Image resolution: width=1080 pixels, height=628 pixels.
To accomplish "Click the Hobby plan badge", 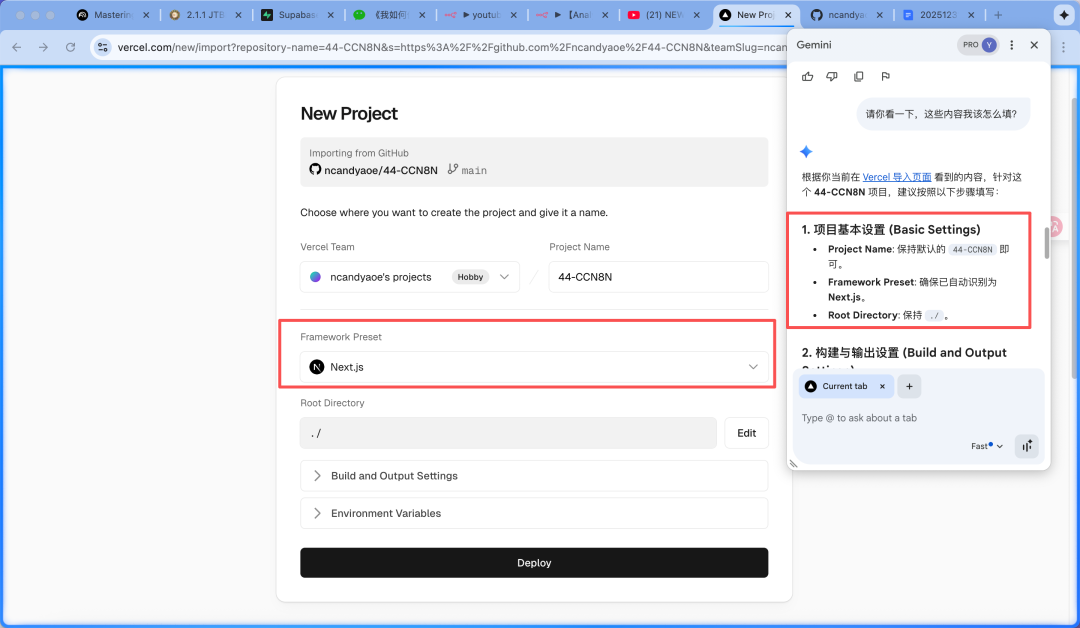I will point(470,277).
